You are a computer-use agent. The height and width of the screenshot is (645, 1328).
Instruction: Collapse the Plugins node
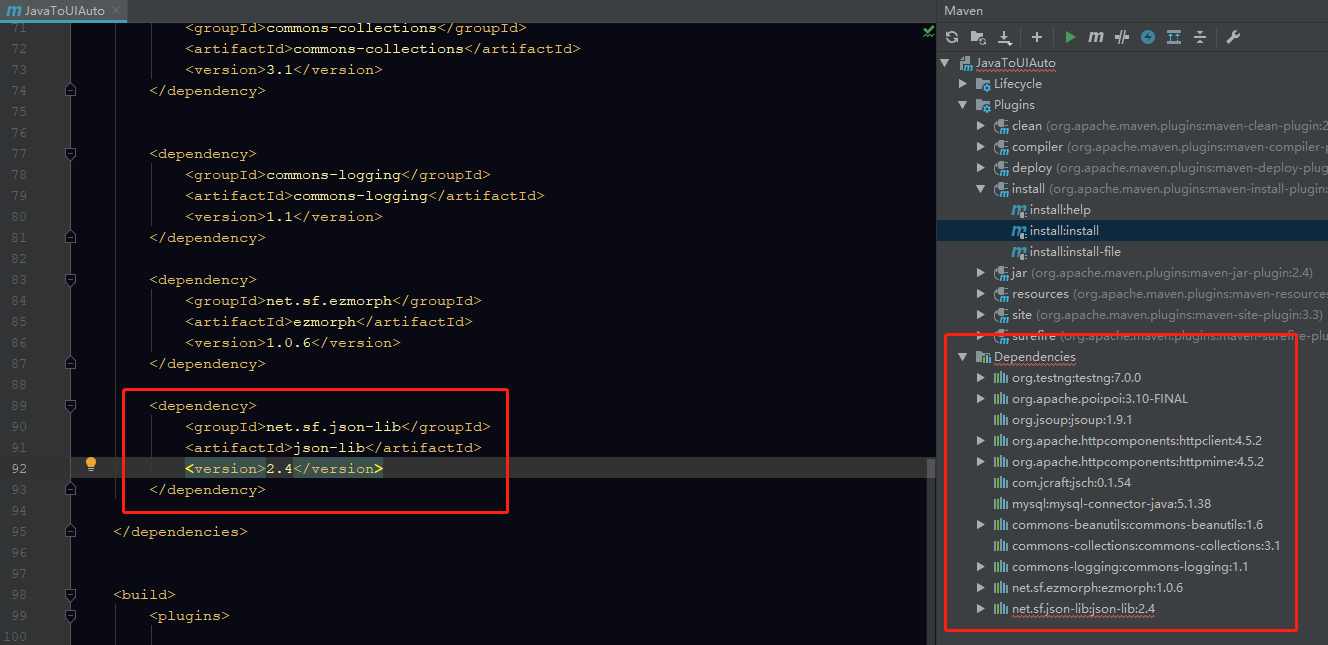point(961,104)
